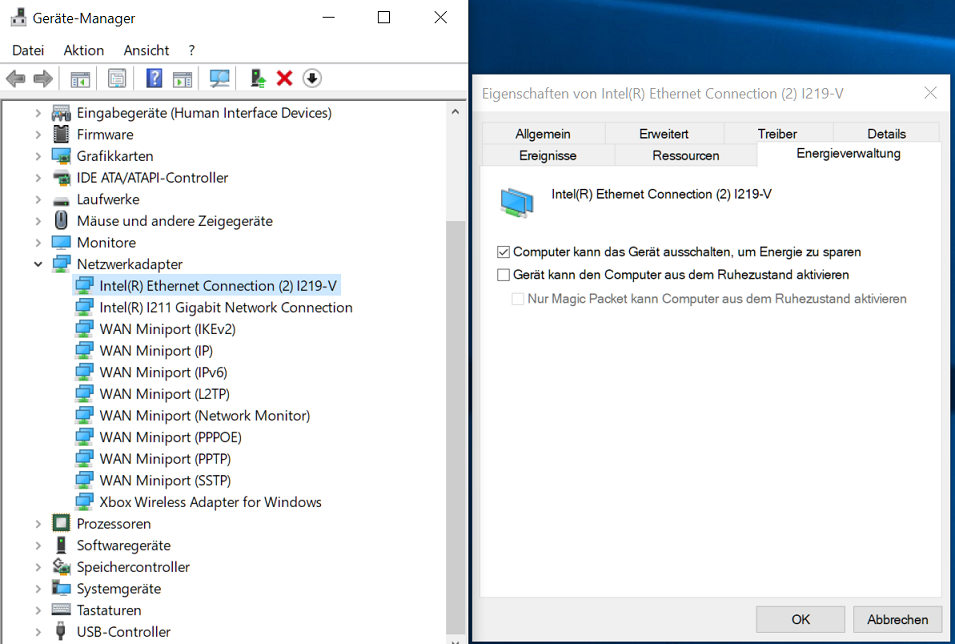The height and width of the screenshot is (644, 955).
Task: Open the ? help menu
Action: [192, 50]
